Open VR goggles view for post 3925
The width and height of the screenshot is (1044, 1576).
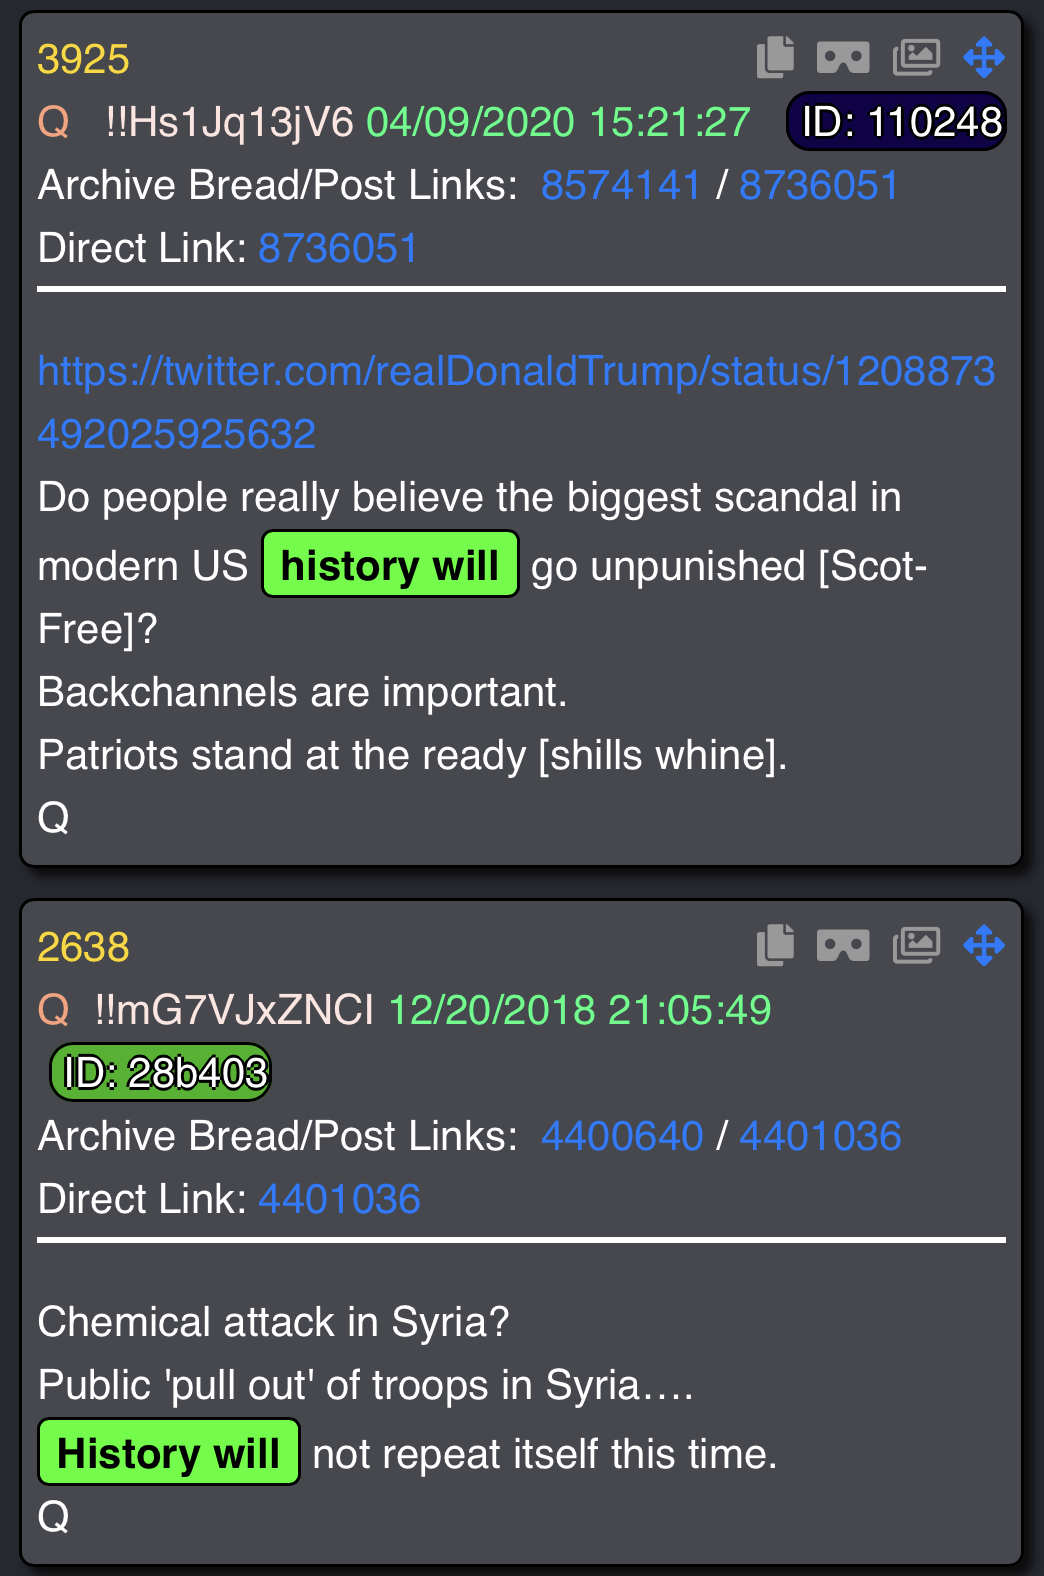point(843,58)
